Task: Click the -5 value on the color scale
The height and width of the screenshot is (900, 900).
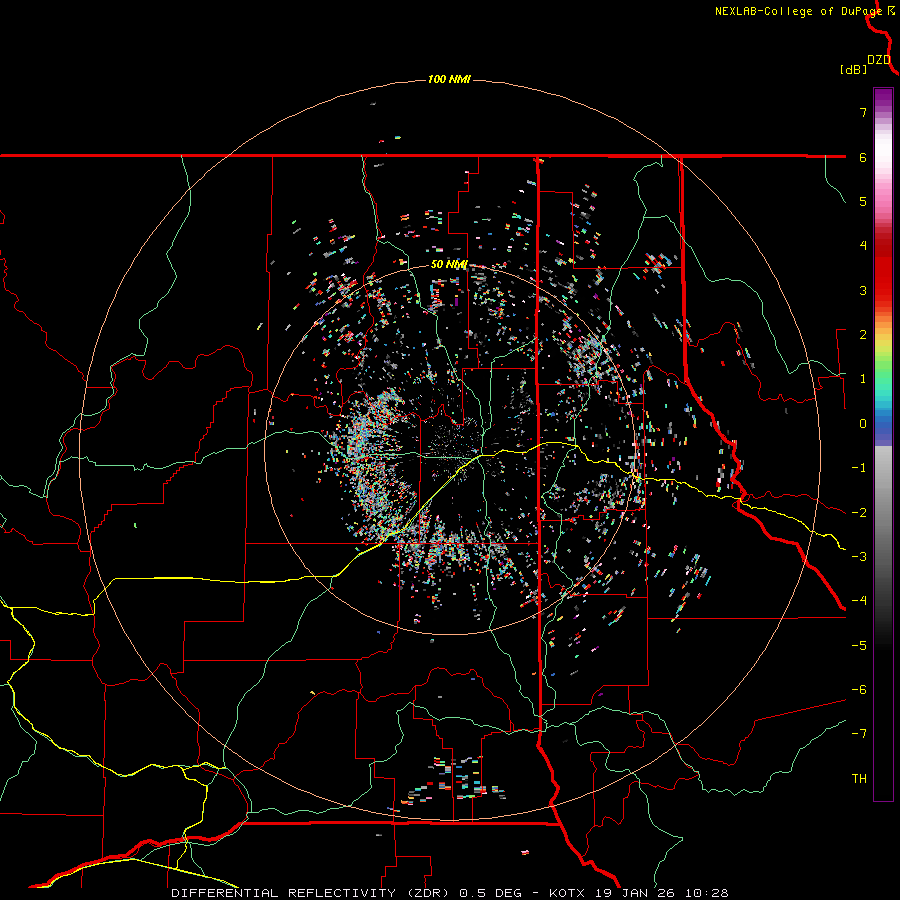Action: [859, 646]
